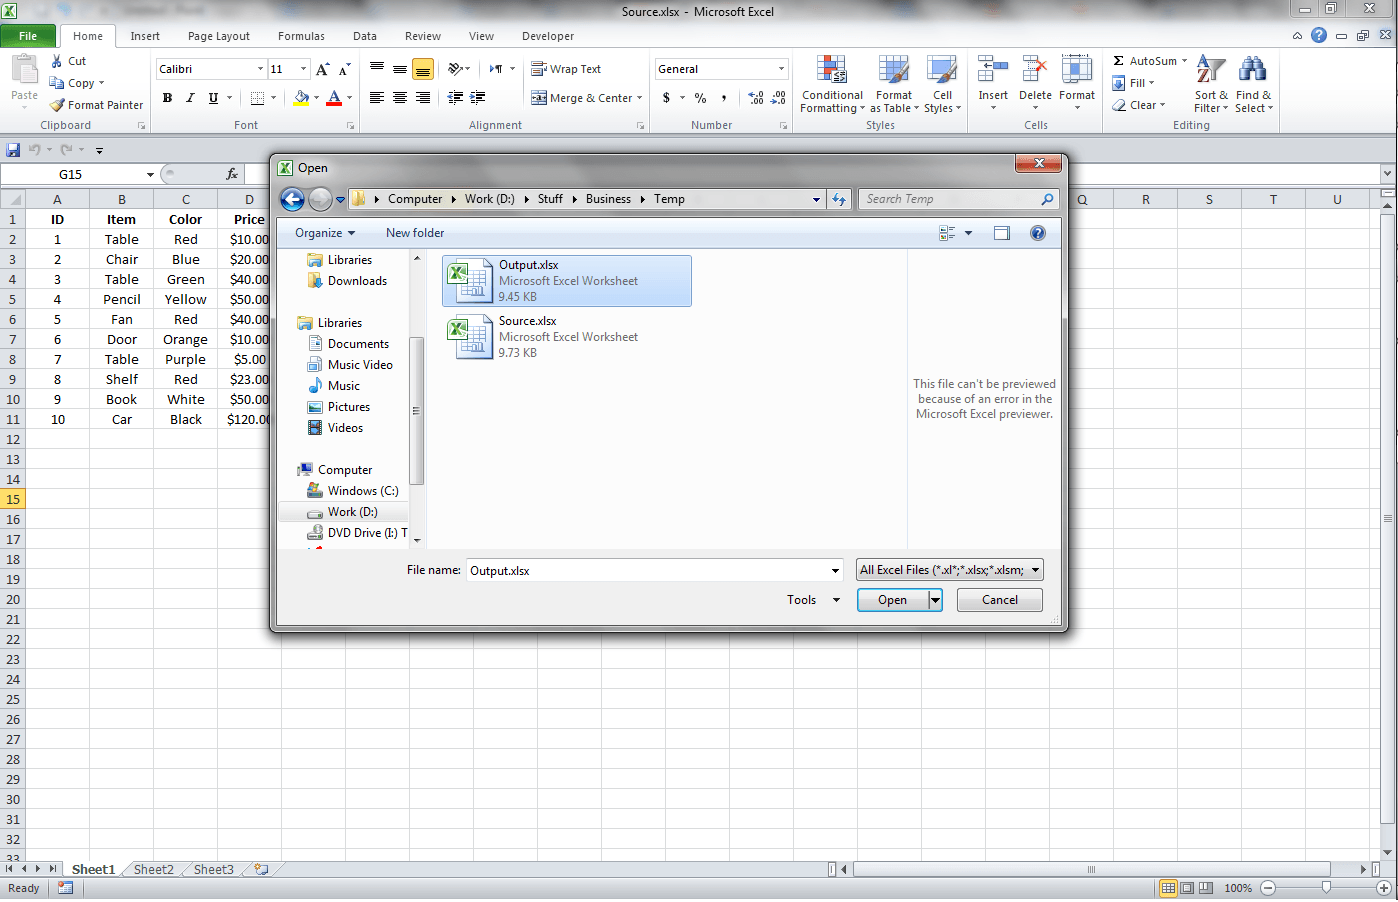This screenshot has width=1398, height=902.
Task: Switch to the Formulas ribbon tab
Action: tap(301, 35)
